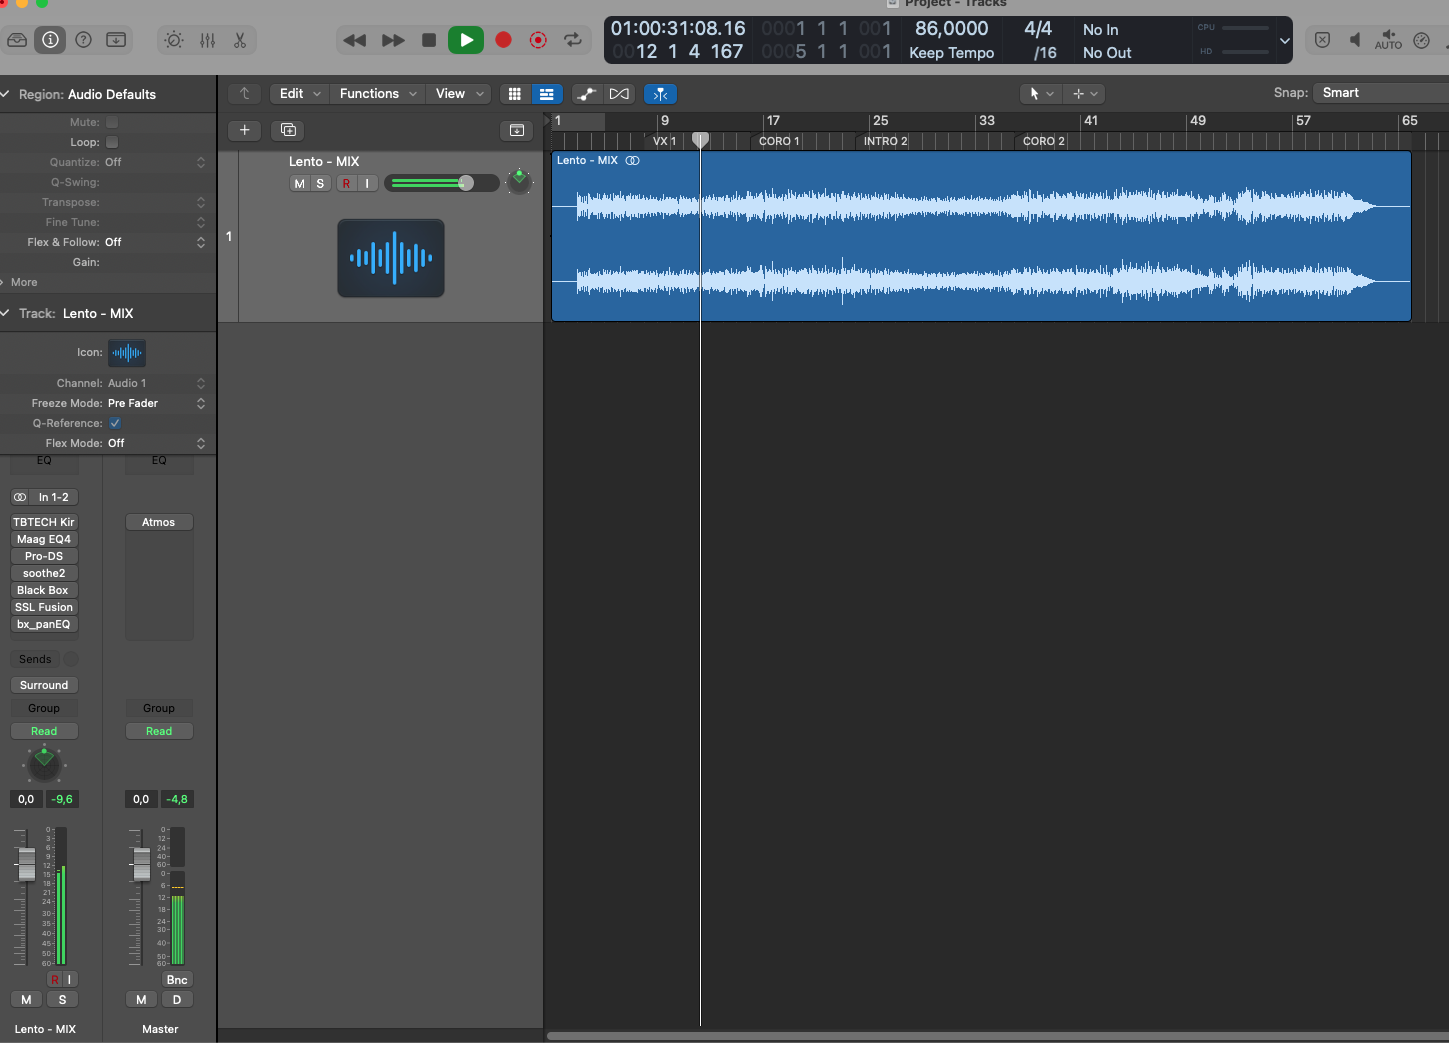Click the Fast Forward transport button
The width and height of the screenshot is (1449, 1043).
click(393, 40)
